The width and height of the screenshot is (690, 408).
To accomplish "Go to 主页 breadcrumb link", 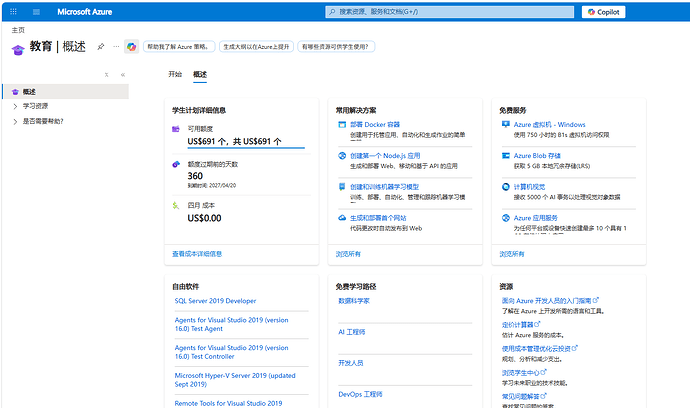I will pos(18,30).
